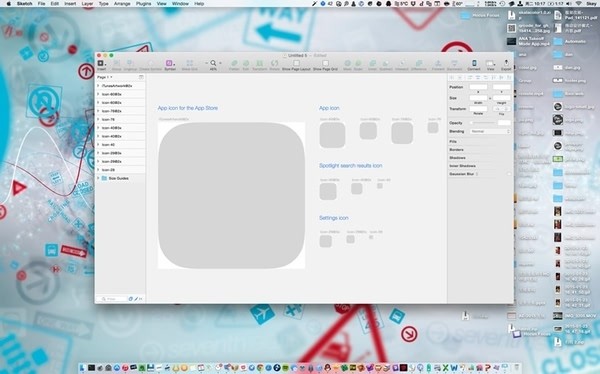Click the Connect device toolbar icon
Image resolution: width=600 pixels, height=374 pixels.
click(474, 64)
